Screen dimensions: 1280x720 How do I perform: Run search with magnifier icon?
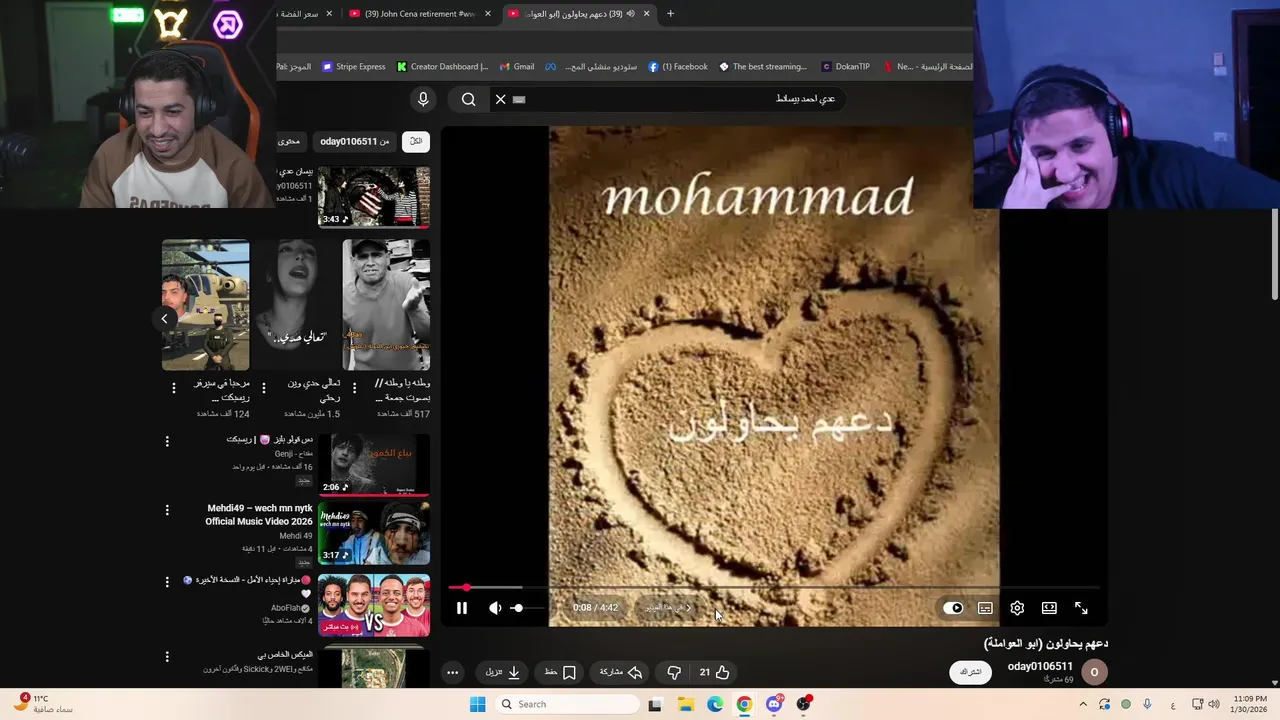pyautogui.click(x=468, y=99)
